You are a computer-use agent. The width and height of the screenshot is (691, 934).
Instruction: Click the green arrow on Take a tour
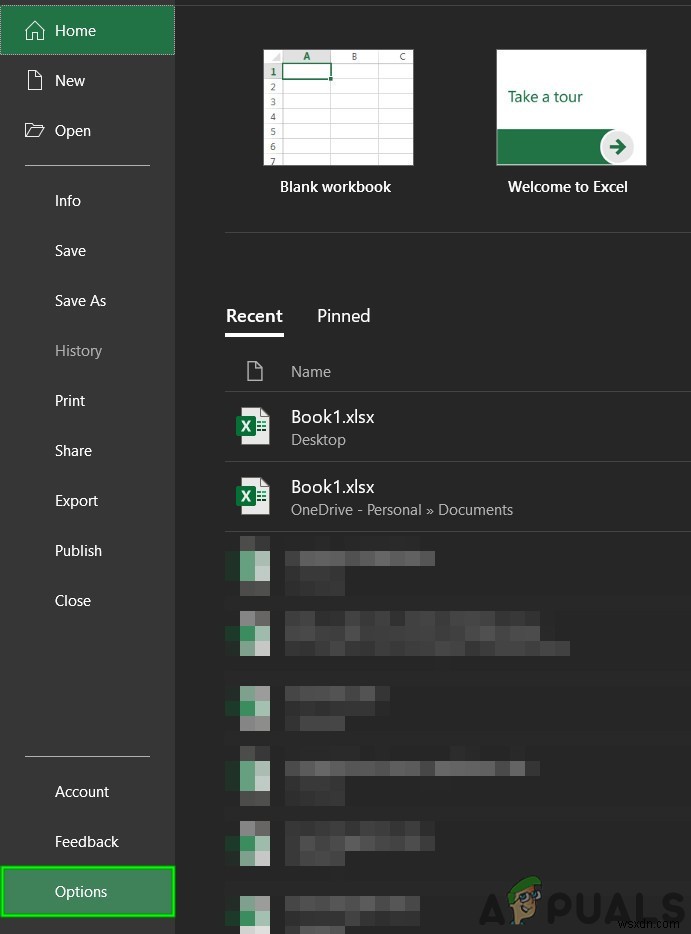click(618, 147)
